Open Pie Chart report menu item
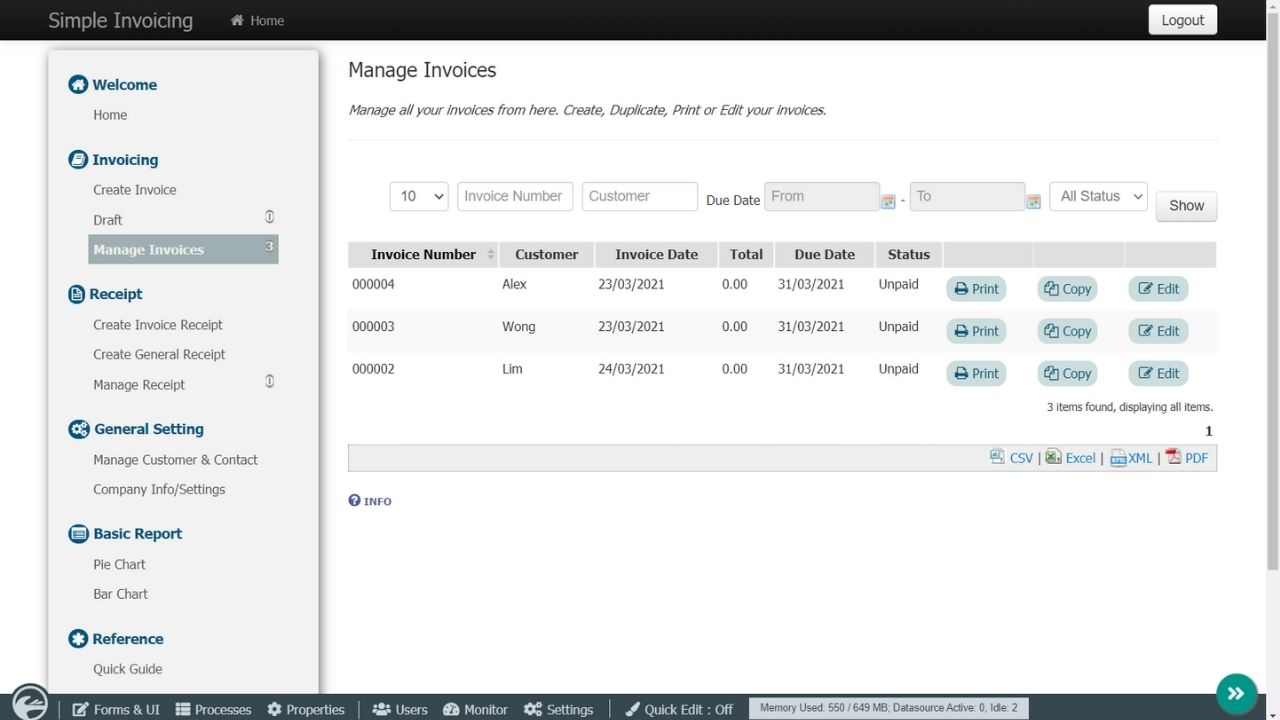Screen dimensions: 1280x720 point(119,564)
